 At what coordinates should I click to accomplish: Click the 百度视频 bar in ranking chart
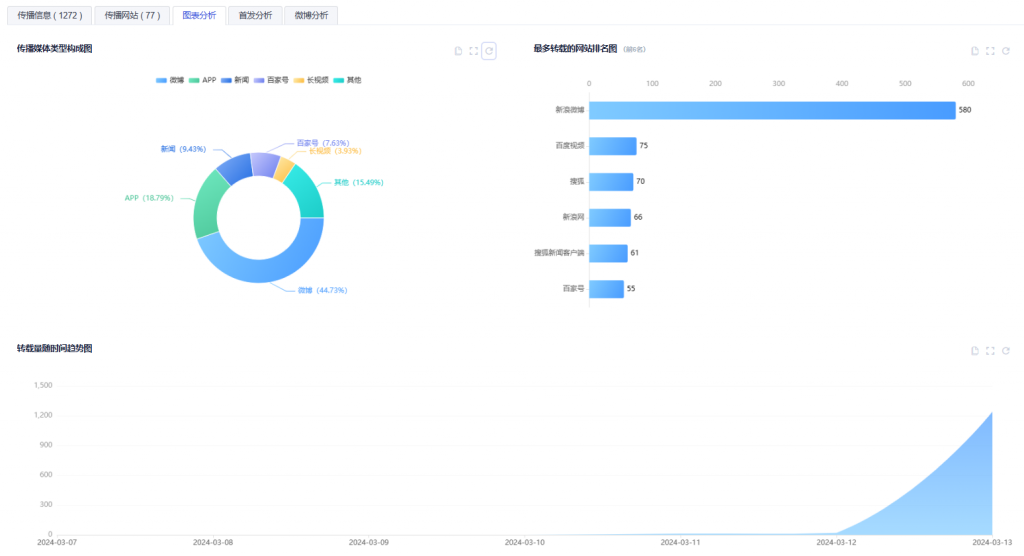613,146
